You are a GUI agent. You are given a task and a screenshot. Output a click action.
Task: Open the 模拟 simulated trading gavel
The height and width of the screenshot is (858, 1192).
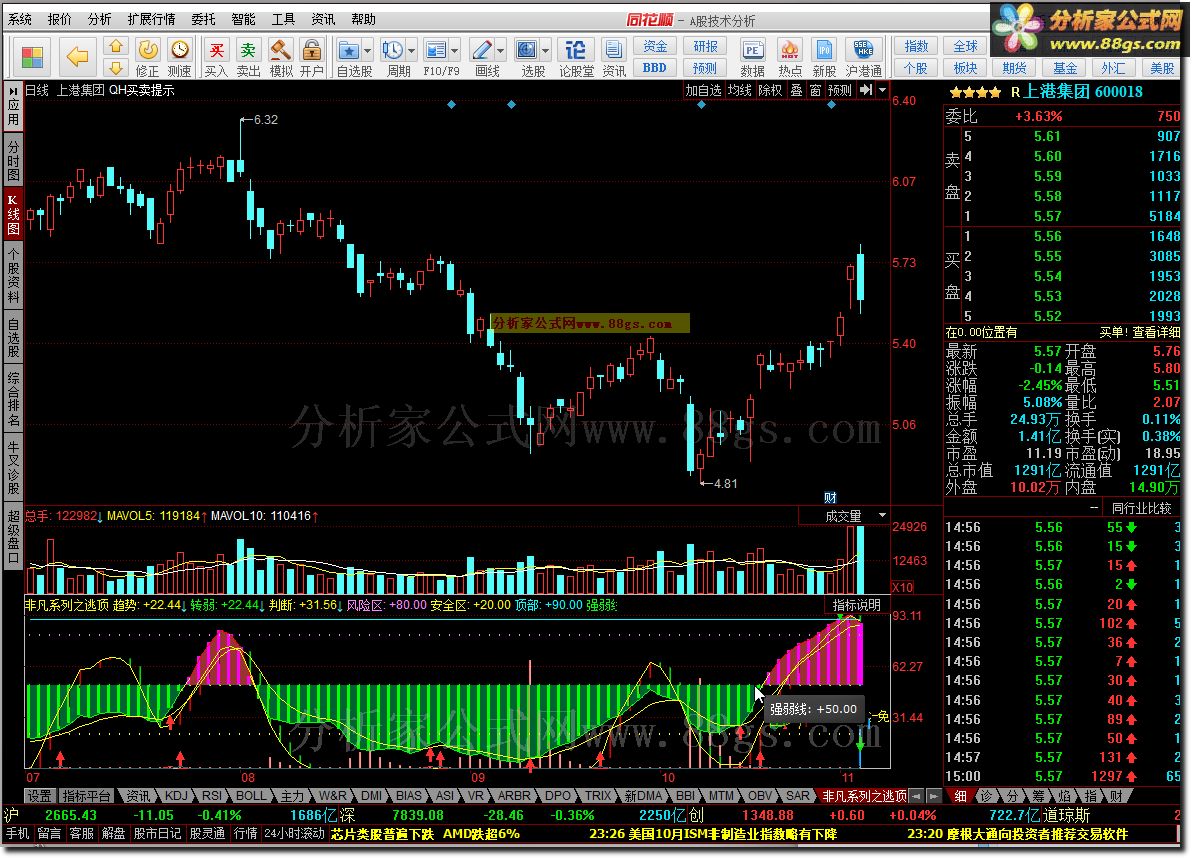point(281,58)
